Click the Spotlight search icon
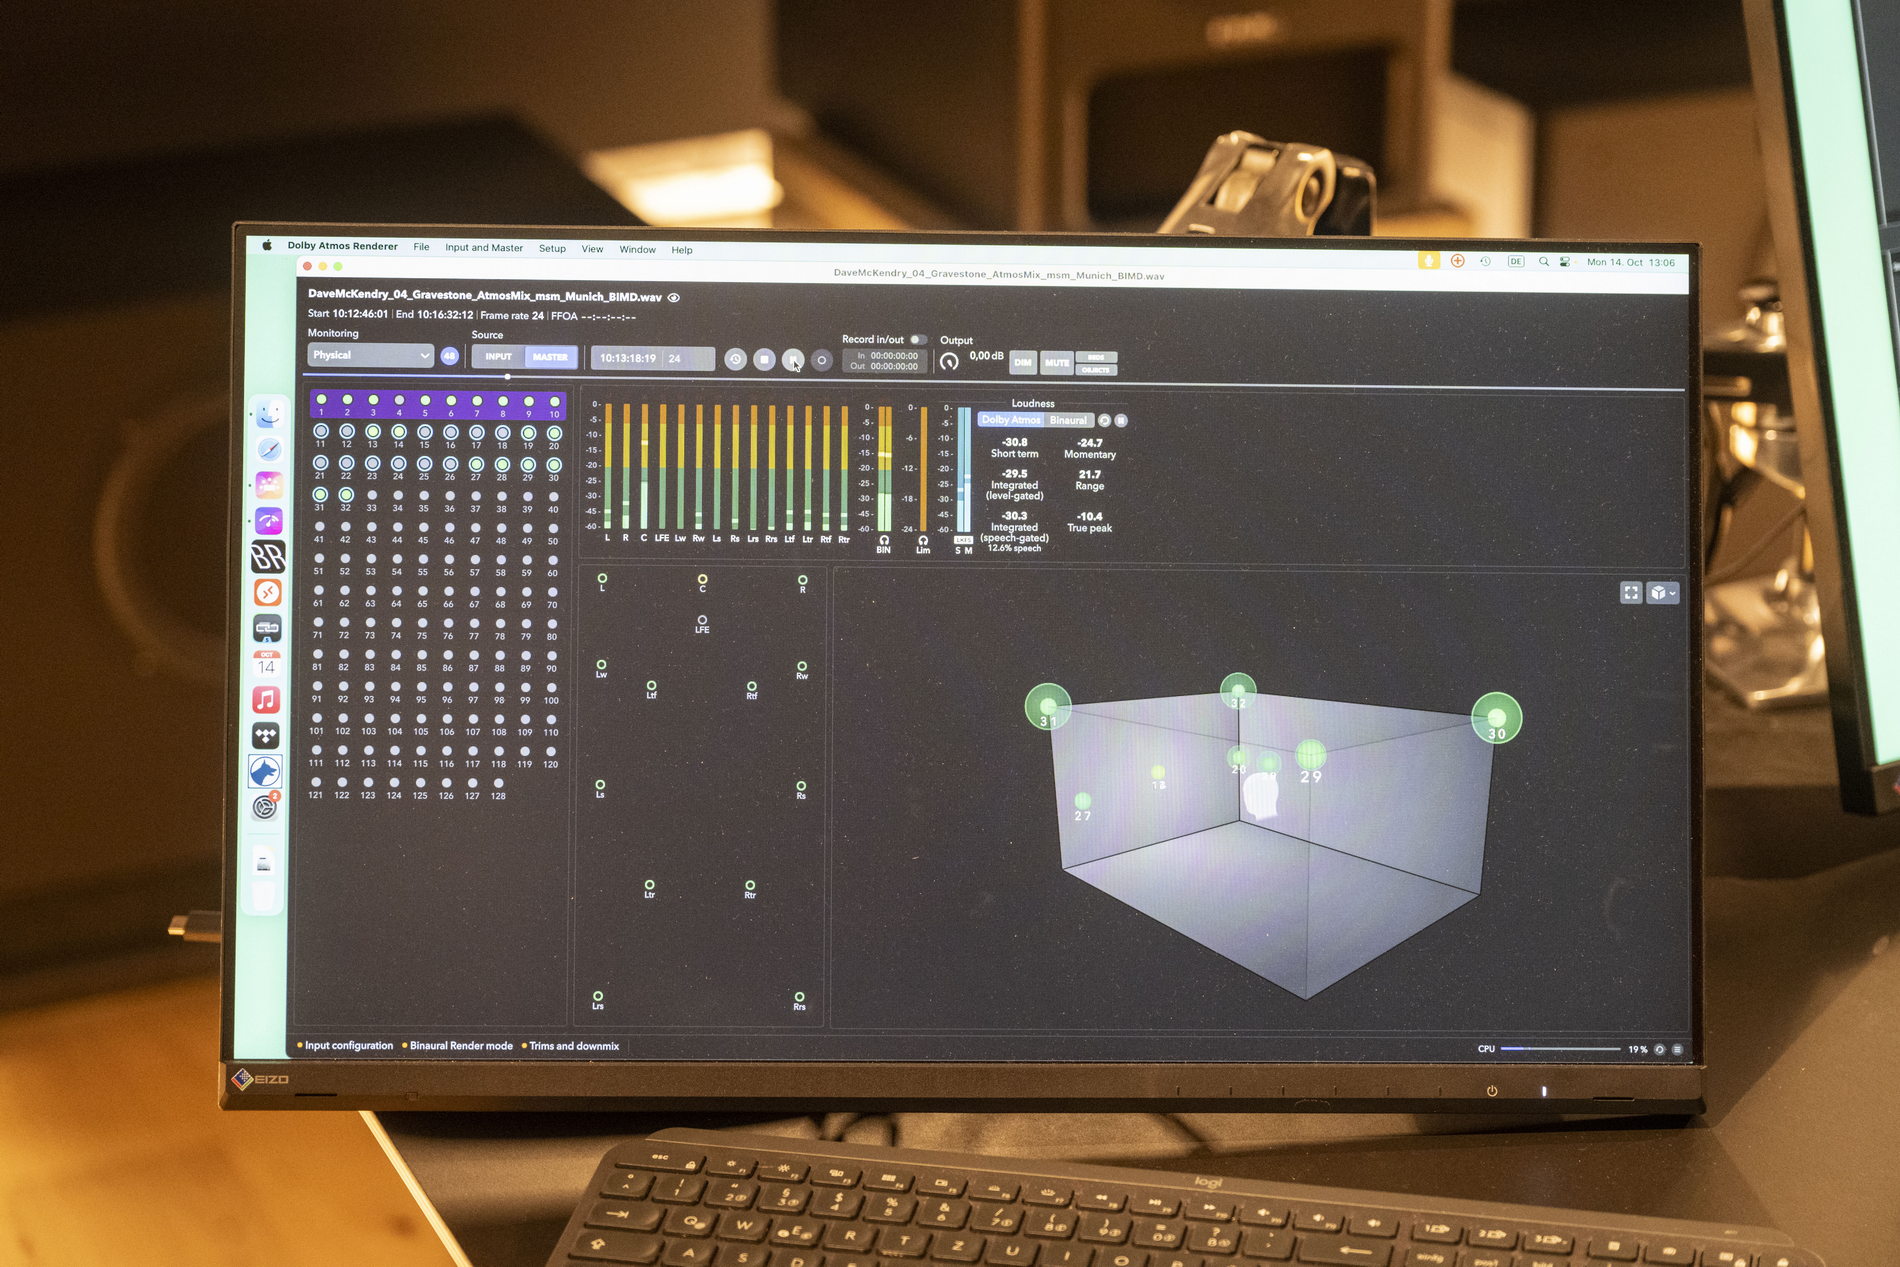 pos(1544,262)
